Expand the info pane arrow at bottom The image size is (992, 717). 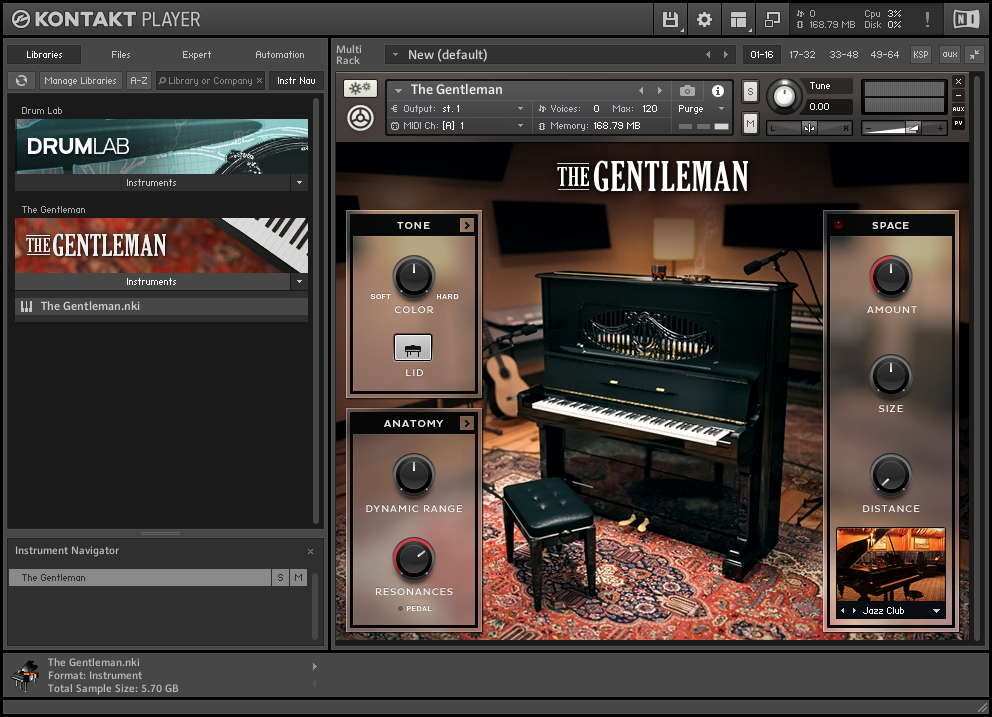pyautogui.click(x=314, y=666)
